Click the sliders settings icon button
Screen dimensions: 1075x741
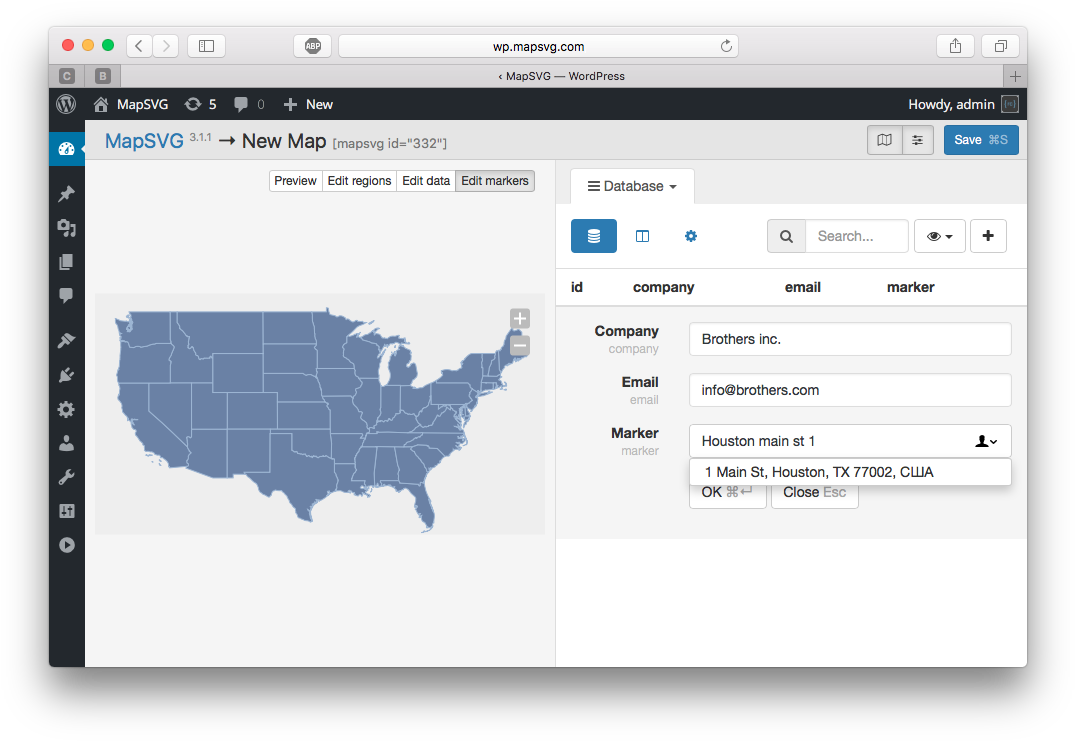tap(917, 140)
